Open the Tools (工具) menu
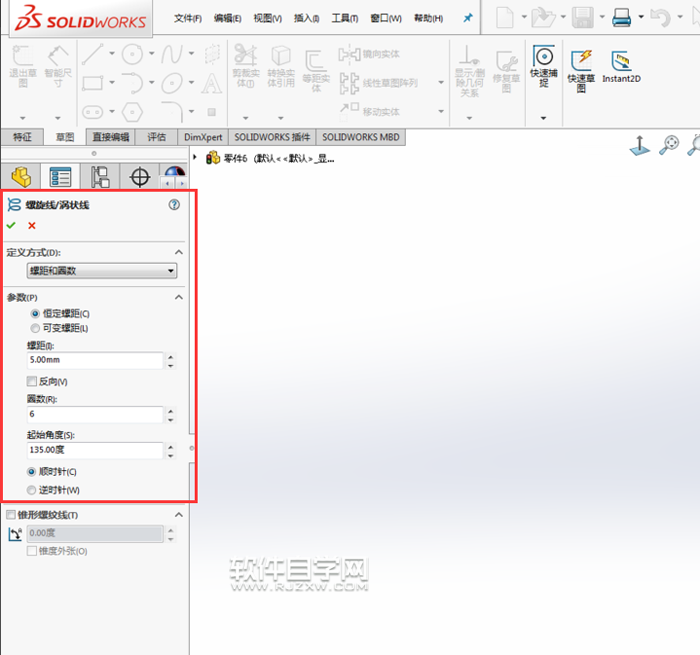Image resolution: width=700 pixels, height=655 pixels. pyautogui.click(x=345, y=18)
